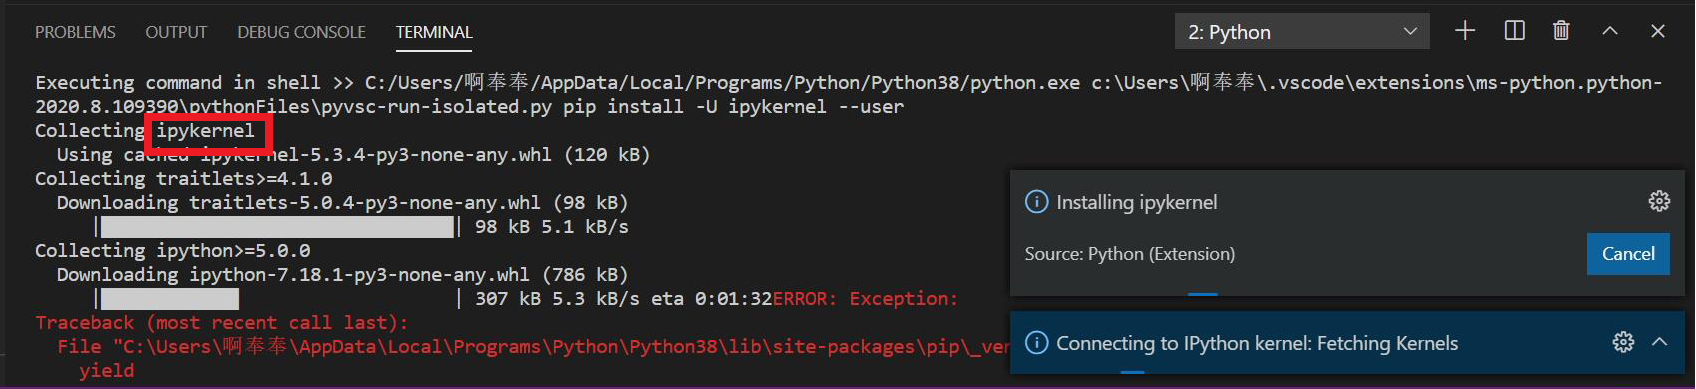Open the DEBUG CONSOLE tab
This screenshot has height=389, width=1696.
(x=301, y=32)
